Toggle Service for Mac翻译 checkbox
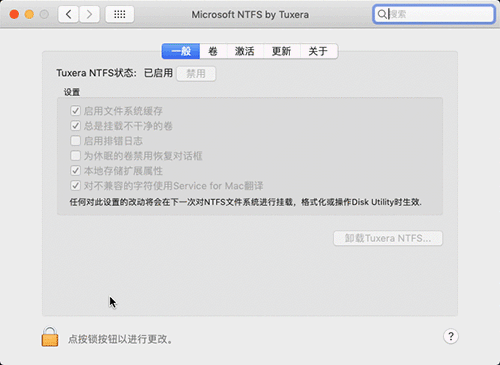 coord(76,186)
